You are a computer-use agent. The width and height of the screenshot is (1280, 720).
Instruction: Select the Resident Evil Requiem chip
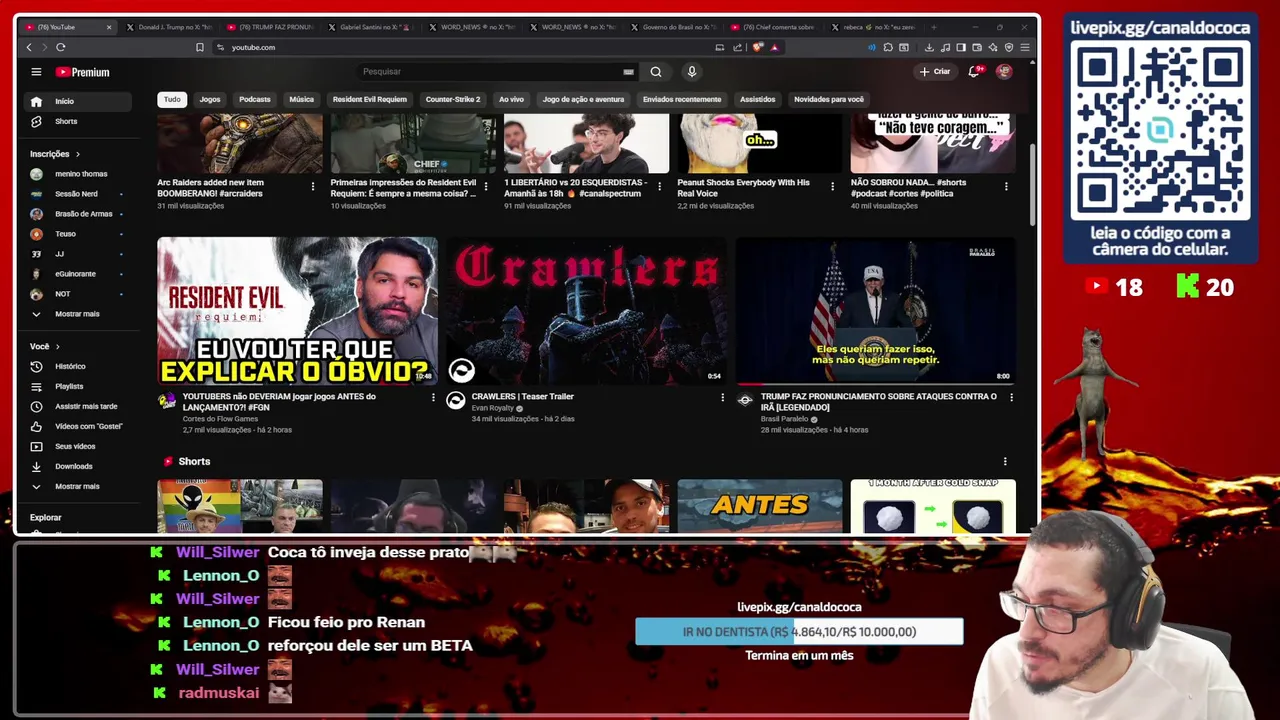coord(370,99)
